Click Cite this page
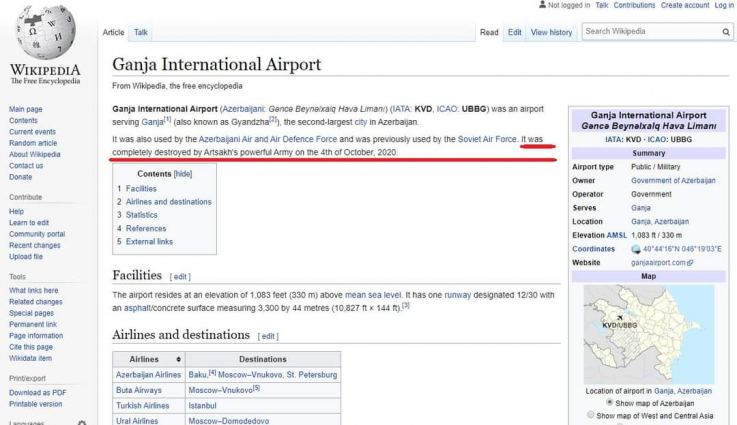The height and width of the screenshot is (425, 737). click(31, 347)
